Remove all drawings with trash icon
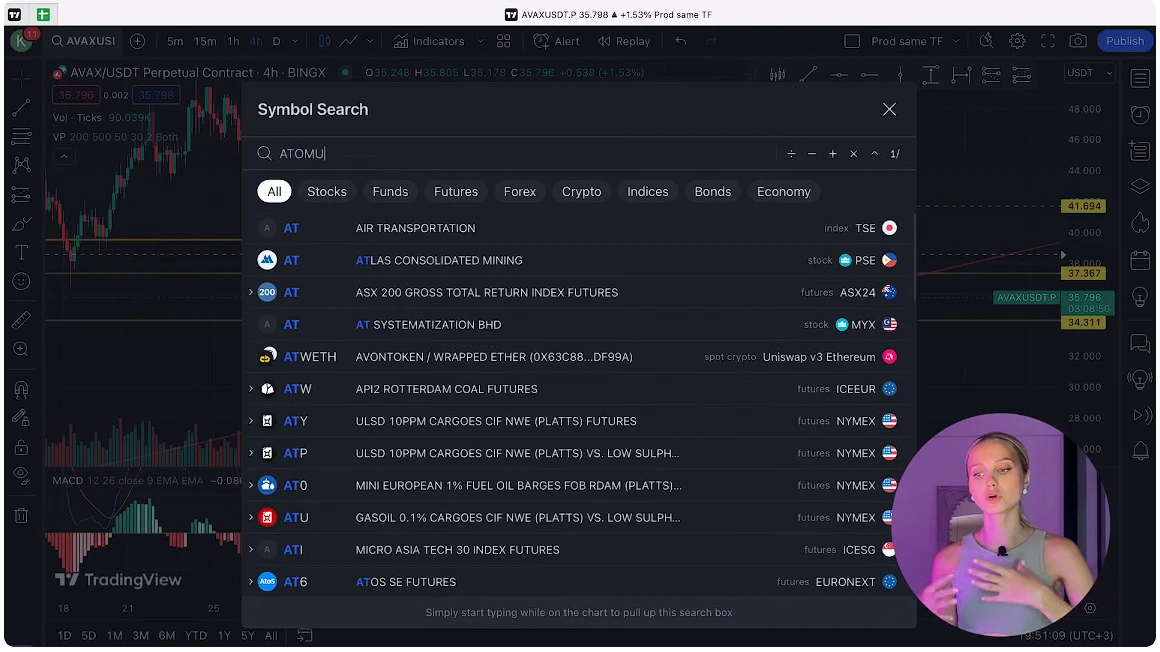 [x=20, y=515]
